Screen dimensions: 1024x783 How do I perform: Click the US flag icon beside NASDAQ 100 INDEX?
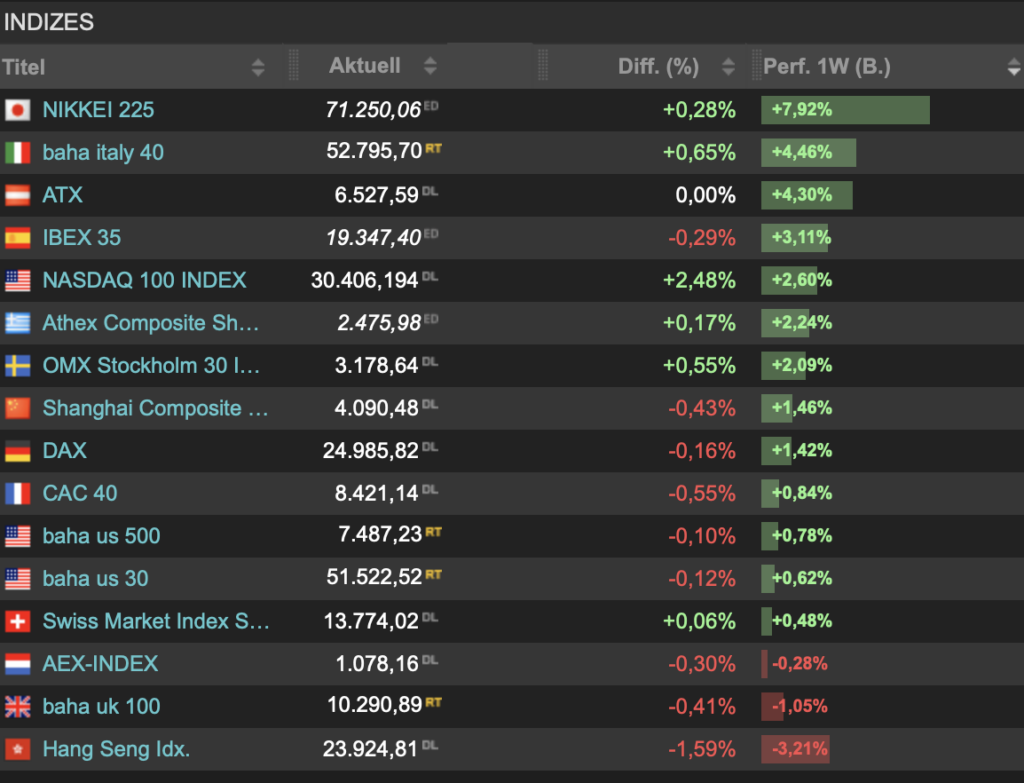pyautogui.click(x=18, y=280)
